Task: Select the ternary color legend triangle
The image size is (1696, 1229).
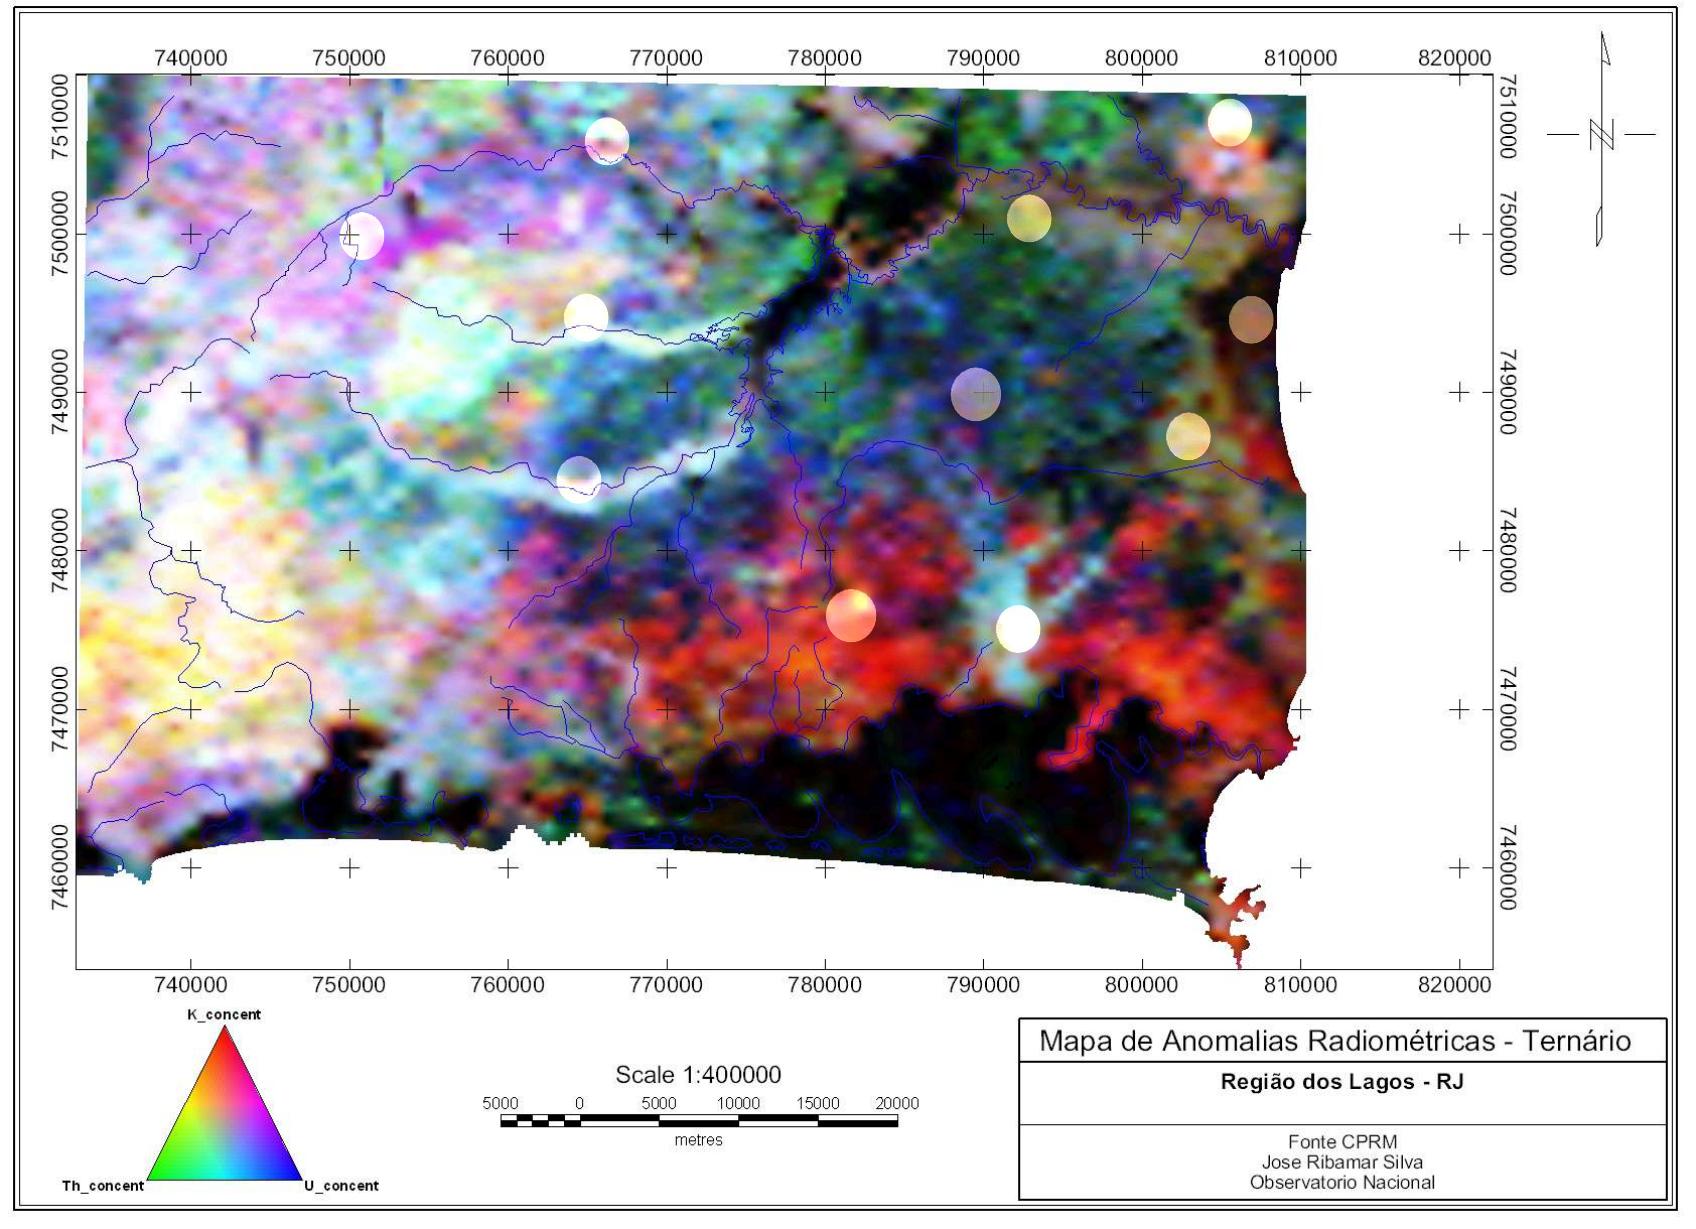Action: point(224,1104)
